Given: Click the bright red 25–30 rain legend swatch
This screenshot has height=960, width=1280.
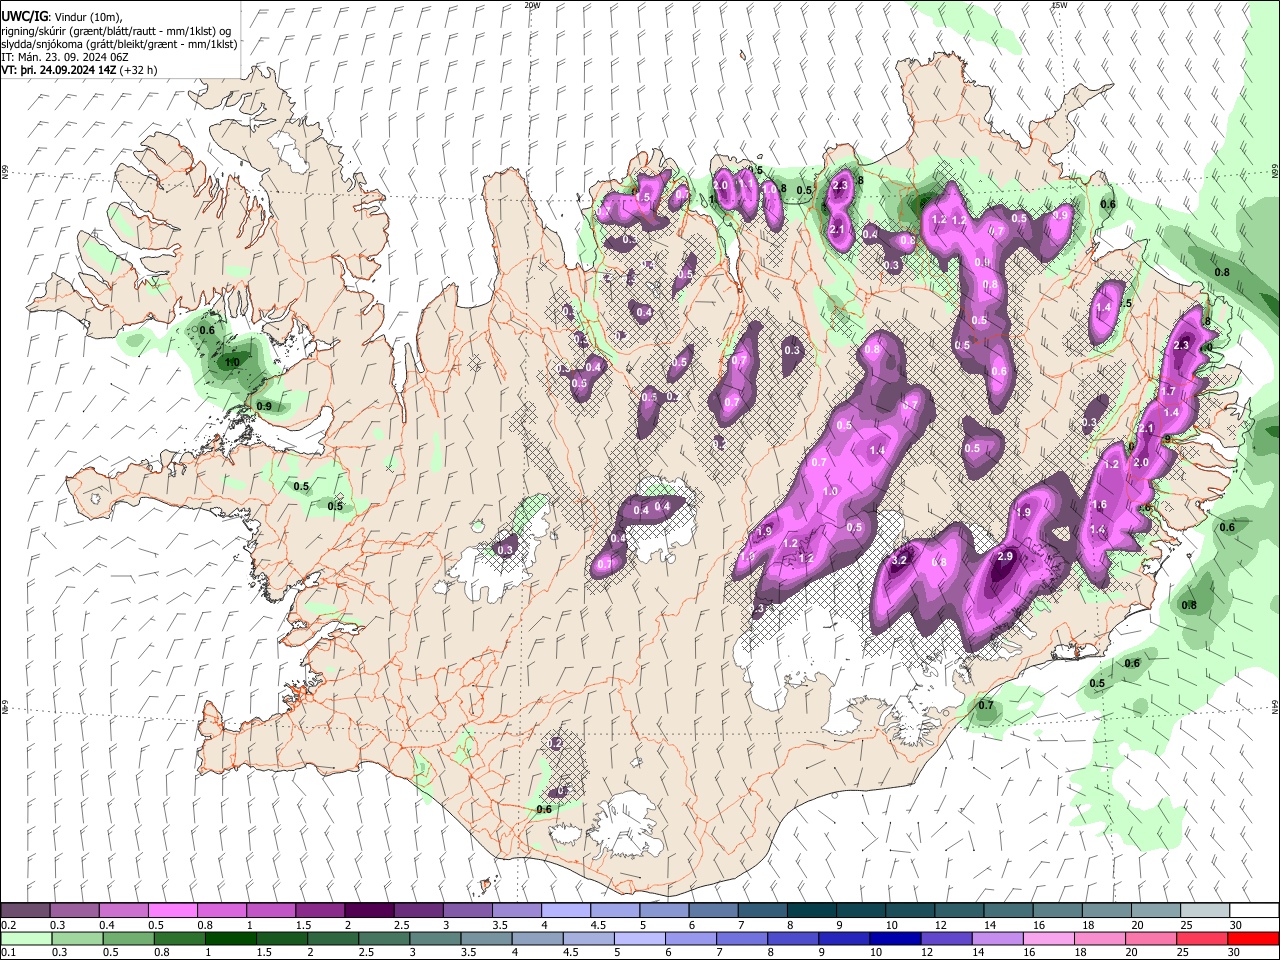Looking at the screenshot, I should coord(1252,938).
